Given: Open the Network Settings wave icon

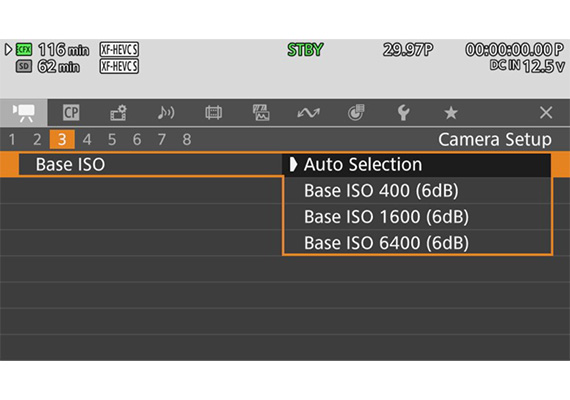Looking at the screenshot, I should (308, 113).
